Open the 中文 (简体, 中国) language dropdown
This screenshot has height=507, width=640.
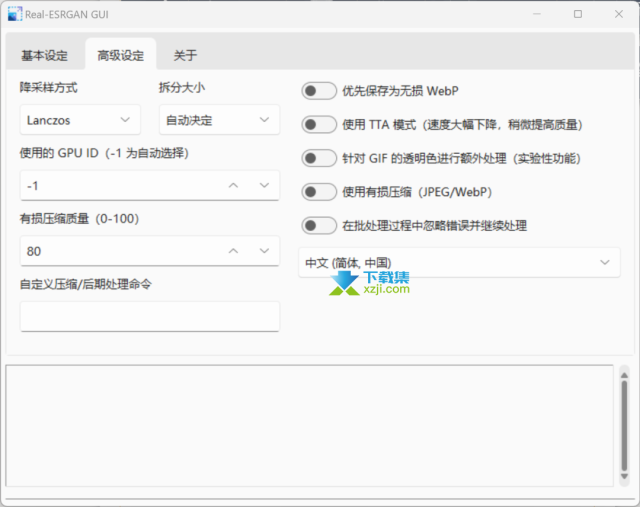tap(459, 262)
